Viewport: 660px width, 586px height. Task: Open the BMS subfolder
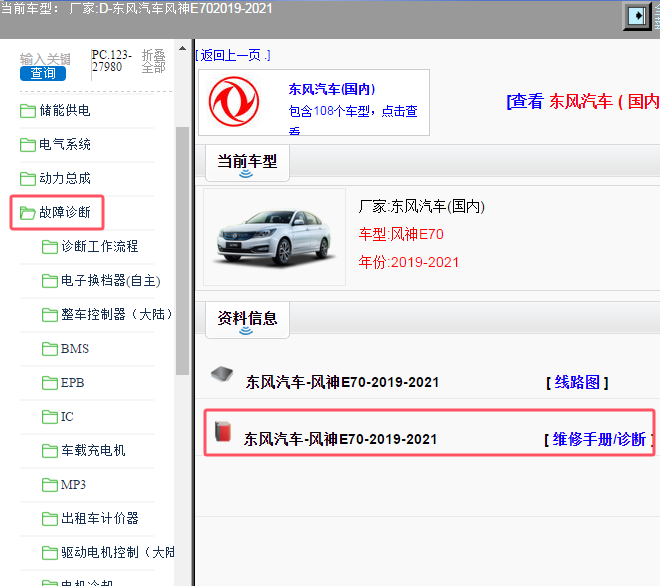tap(75, 349)
